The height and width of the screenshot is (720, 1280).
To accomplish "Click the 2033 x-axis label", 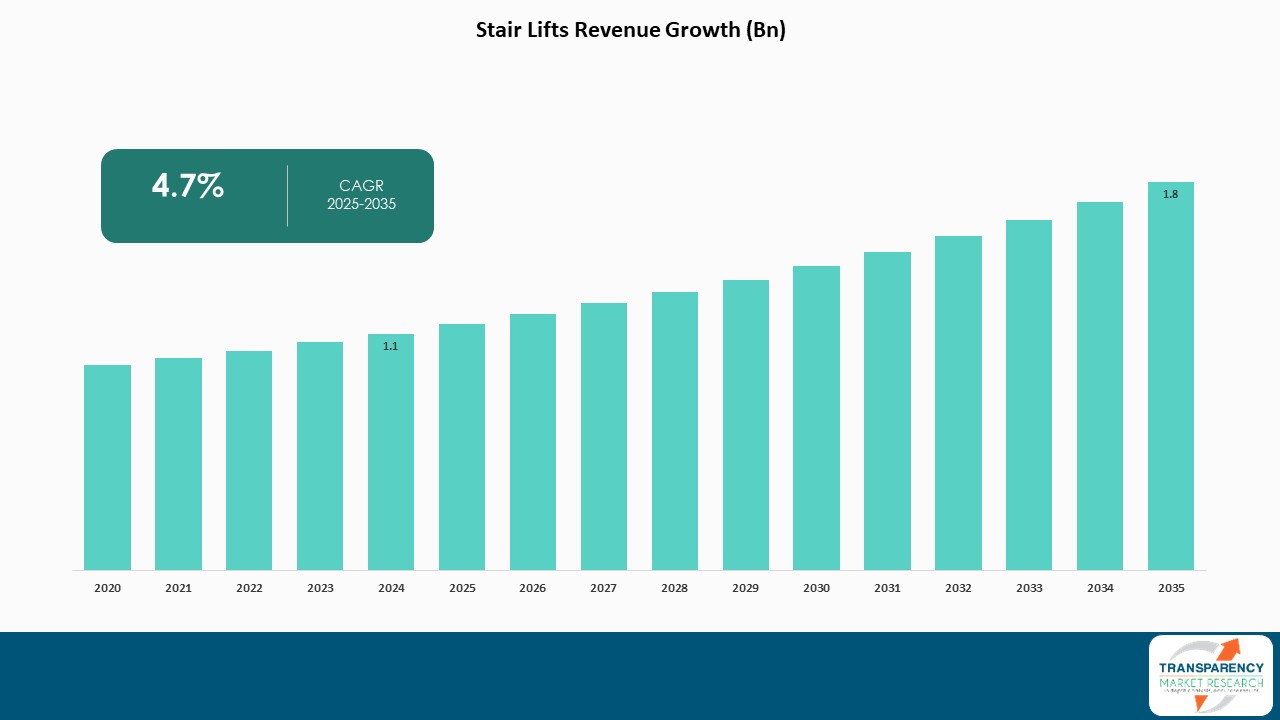I will [x=1029, y=588].
